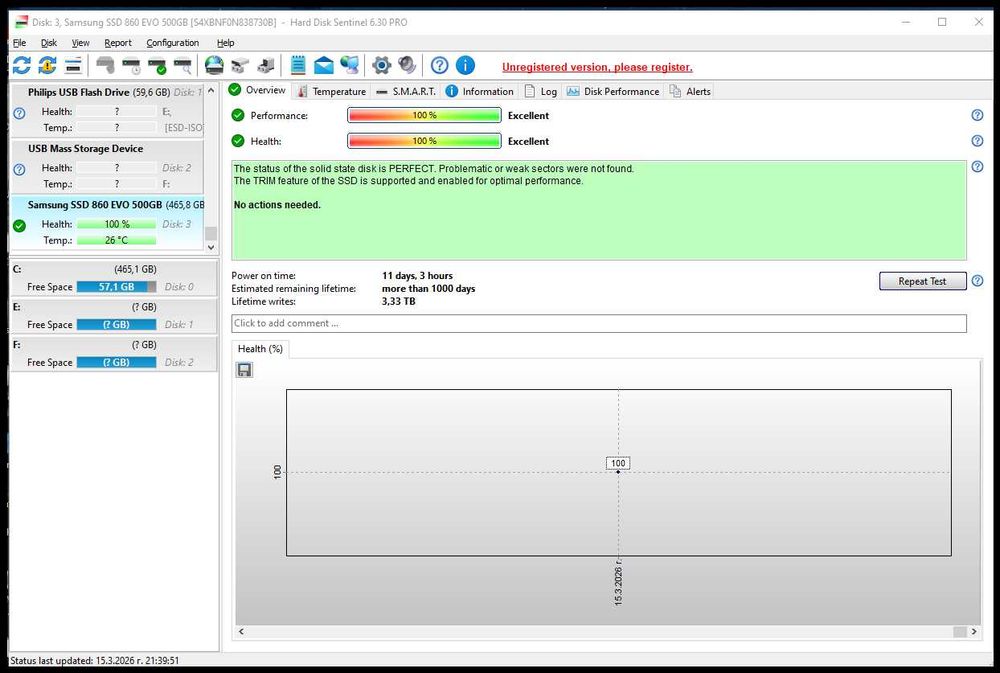Switch to the Information tab

[x=480, y=91]
